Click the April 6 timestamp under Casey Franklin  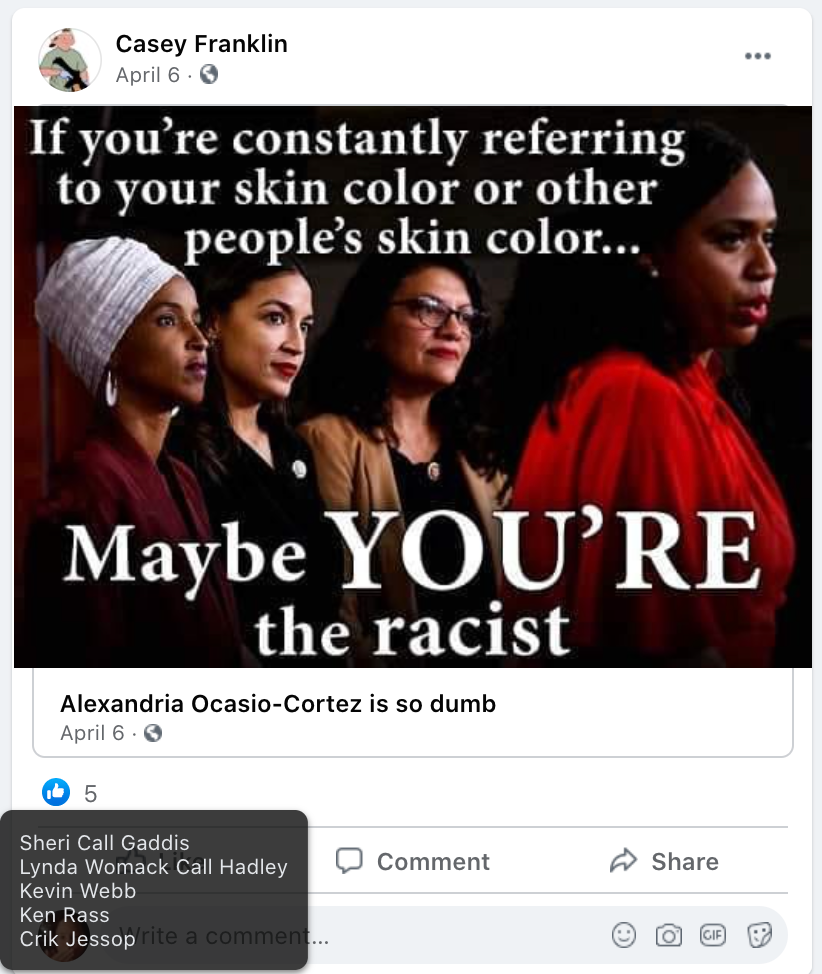coord(148,75)
